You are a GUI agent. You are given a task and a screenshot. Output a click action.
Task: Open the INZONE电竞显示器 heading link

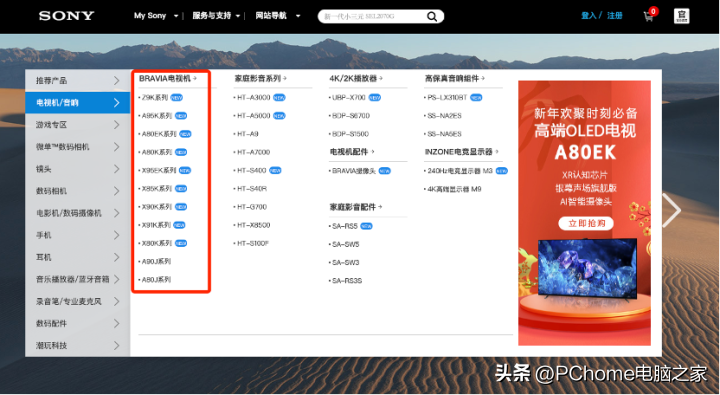tap(461, 152)
